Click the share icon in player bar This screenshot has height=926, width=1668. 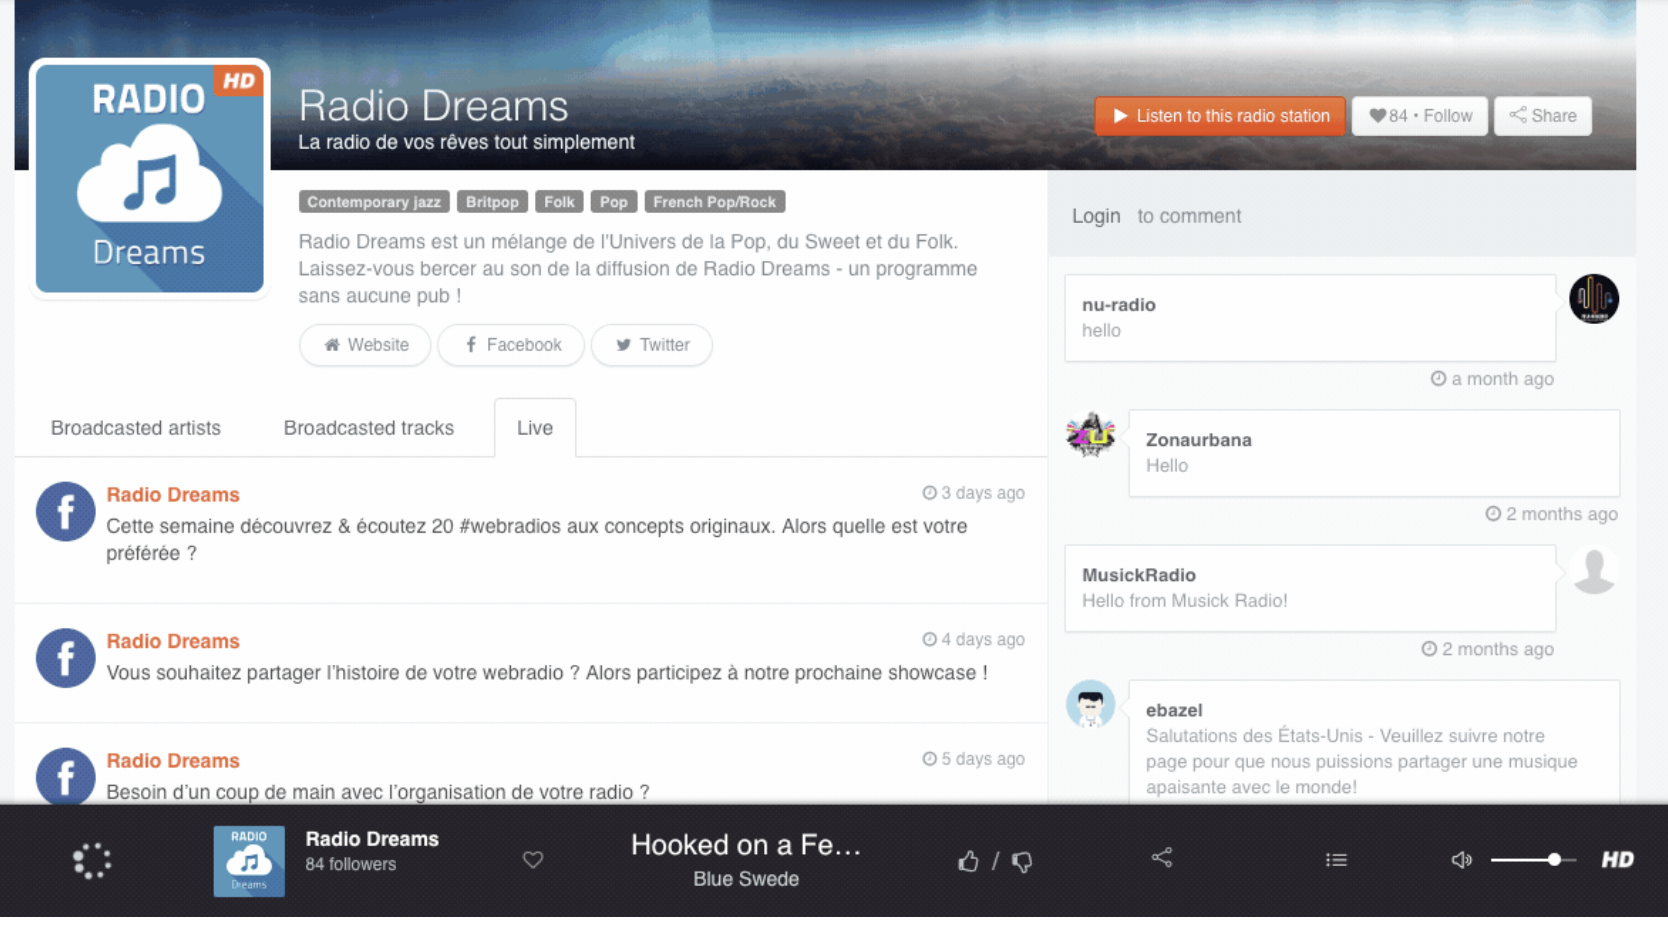pyautogui.click(x=1161, y=858)
